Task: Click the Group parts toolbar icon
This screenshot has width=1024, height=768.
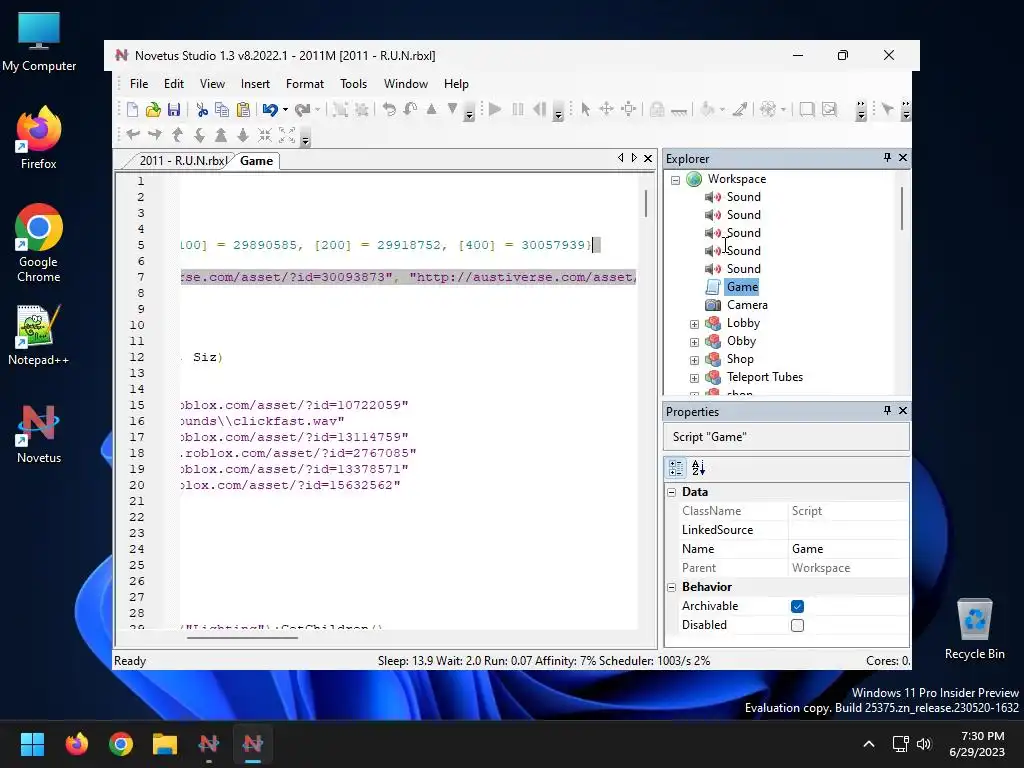Action: 340,110
